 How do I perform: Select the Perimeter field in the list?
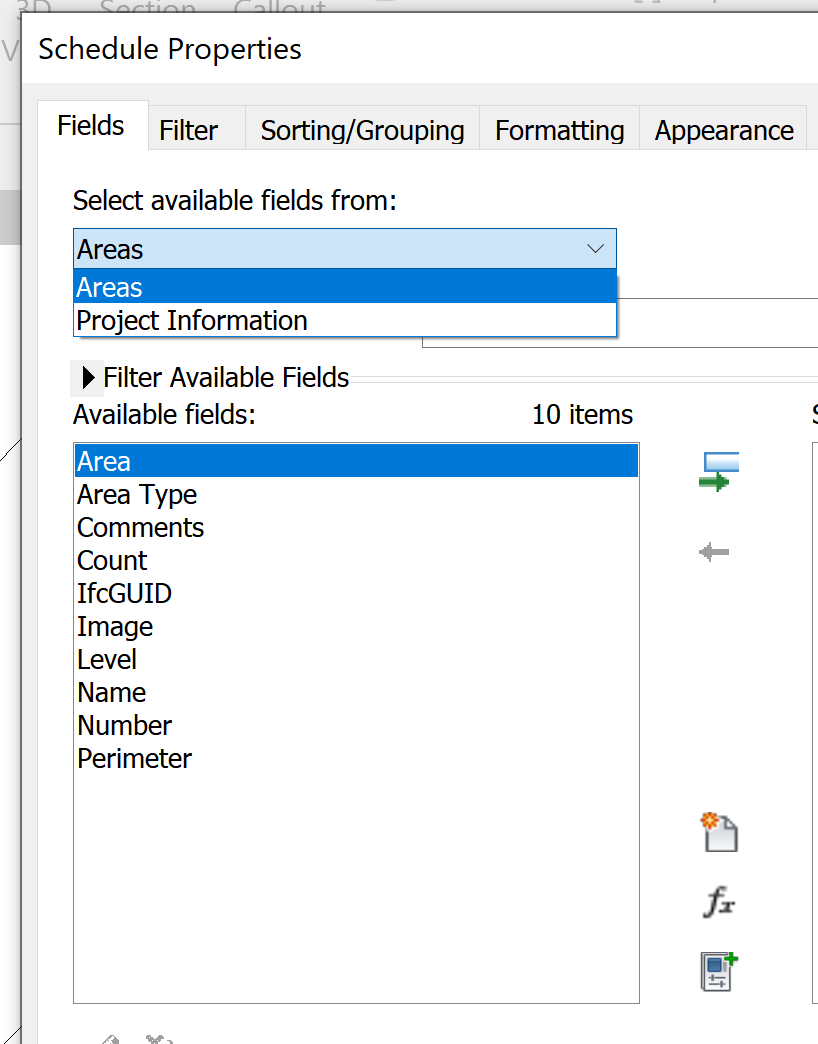click(x=134, y=758)
